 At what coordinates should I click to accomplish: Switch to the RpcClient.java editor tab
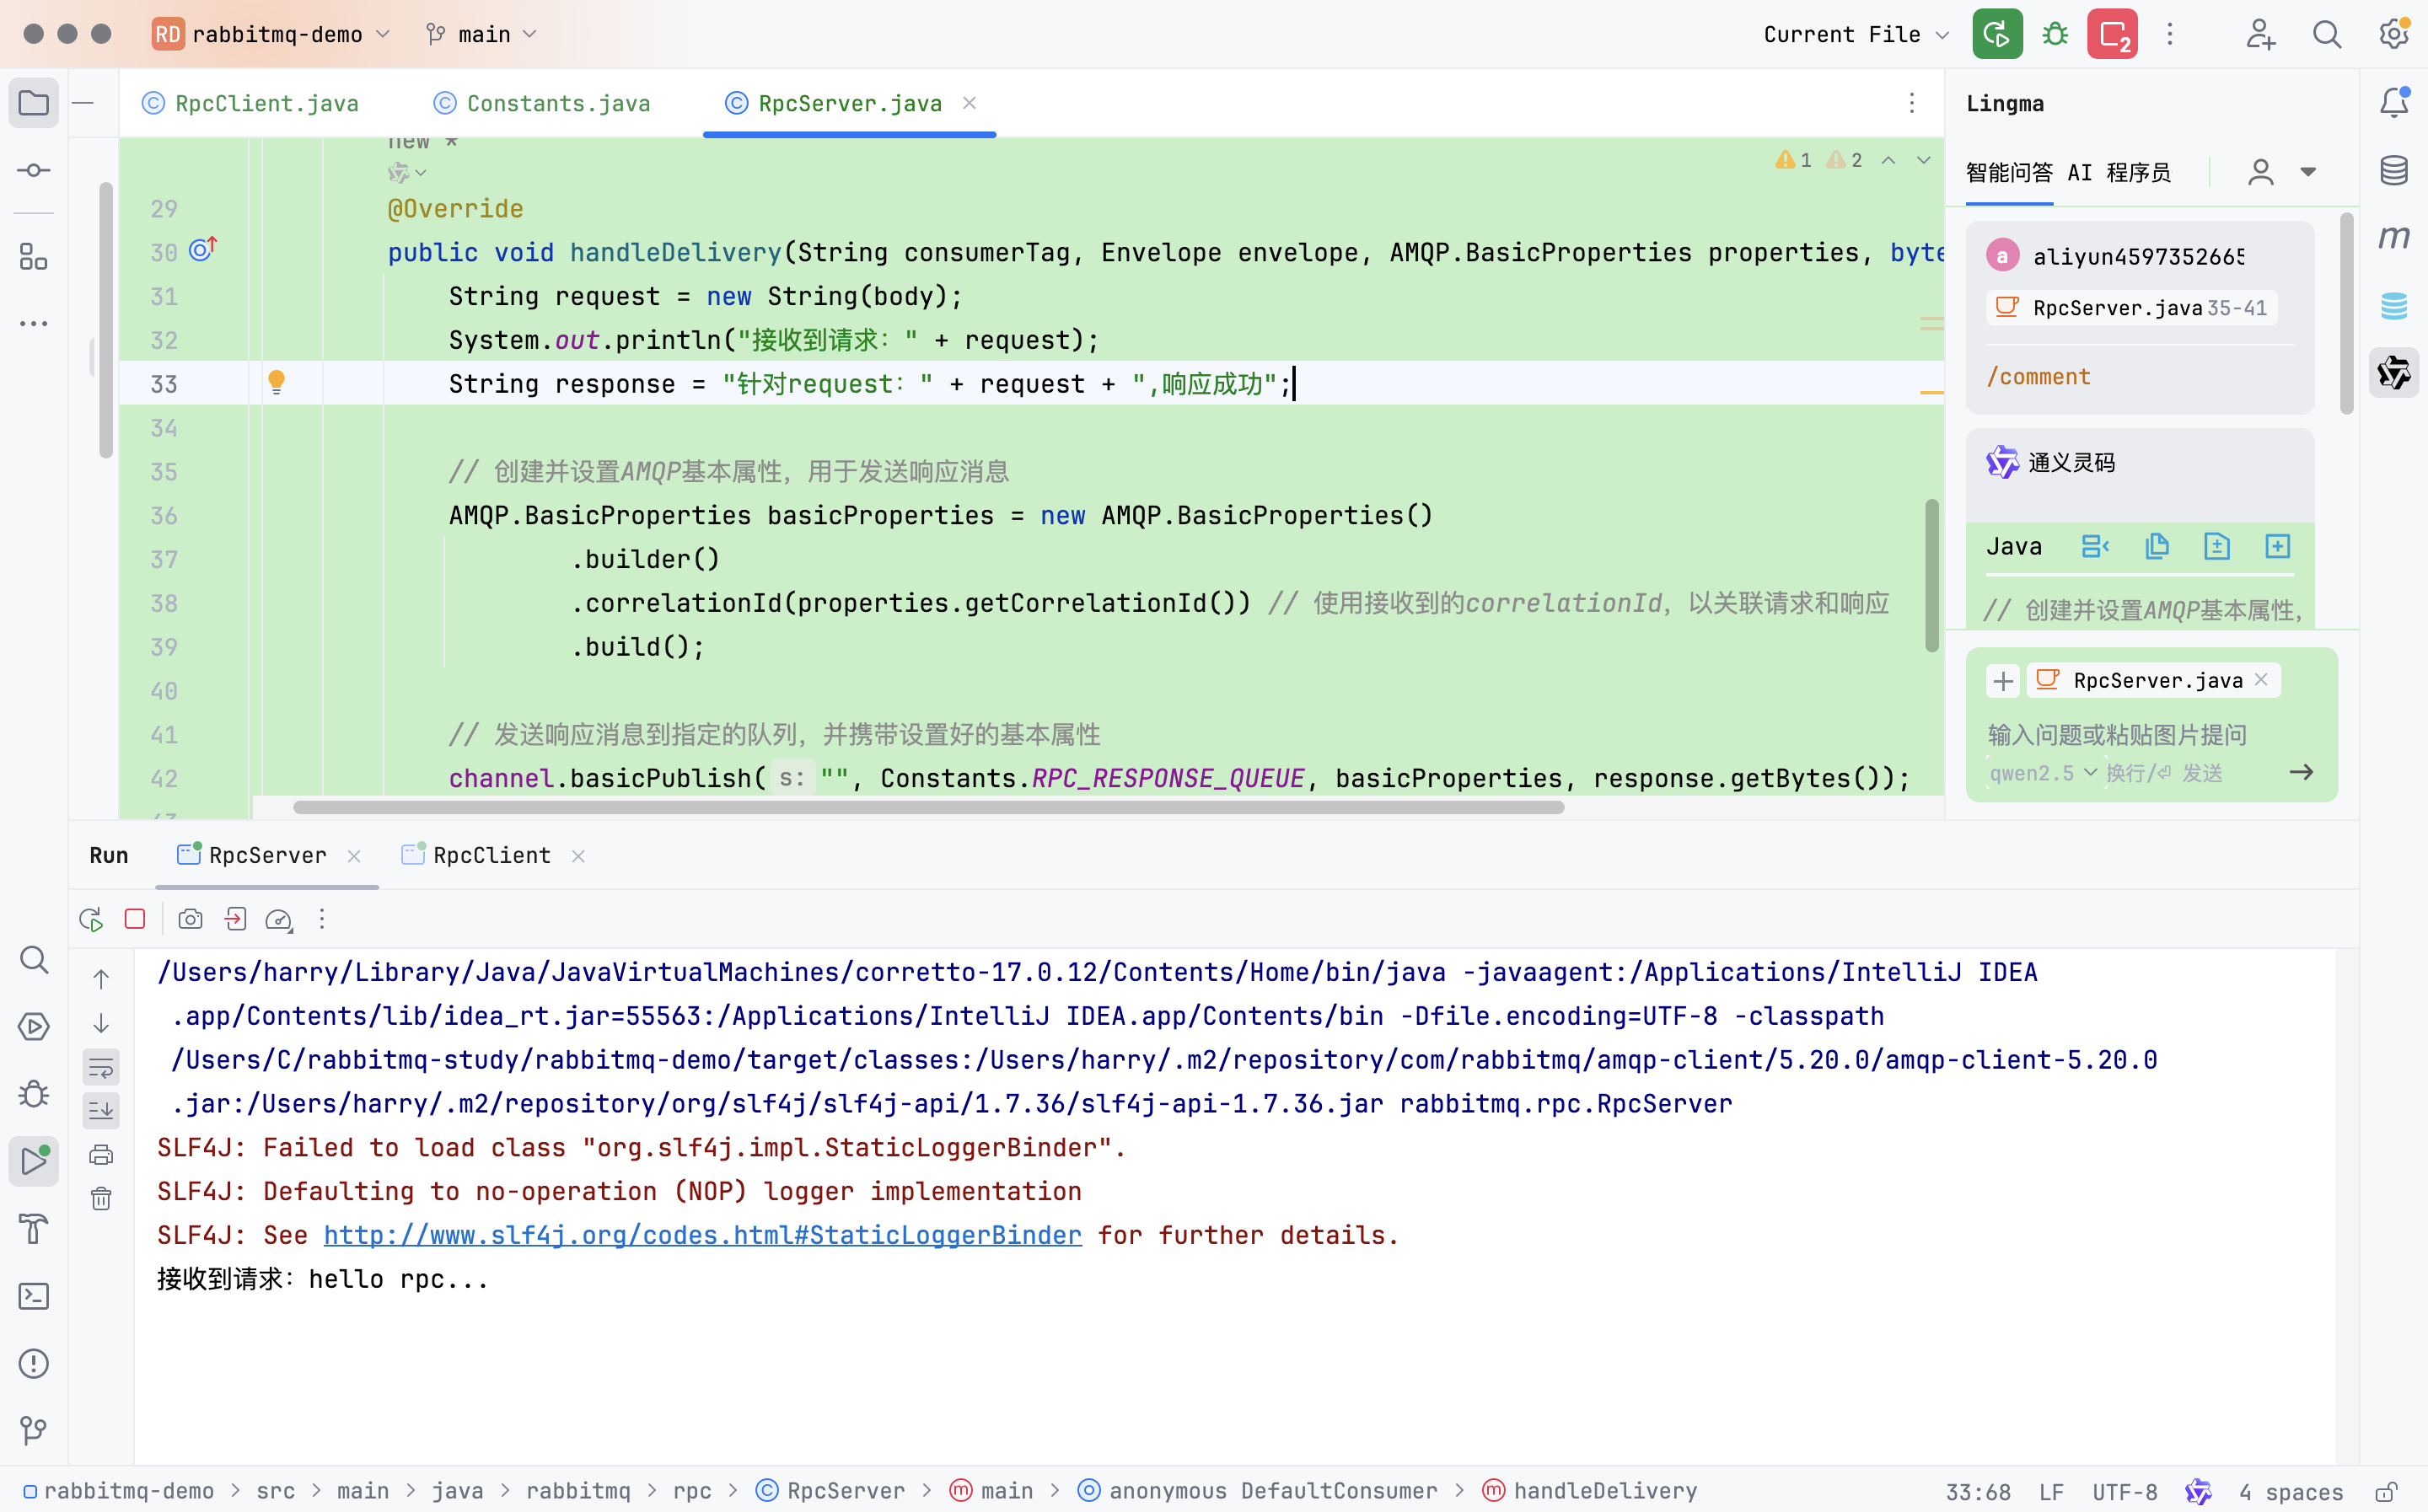pyautogui.click(x=265, y=103)
